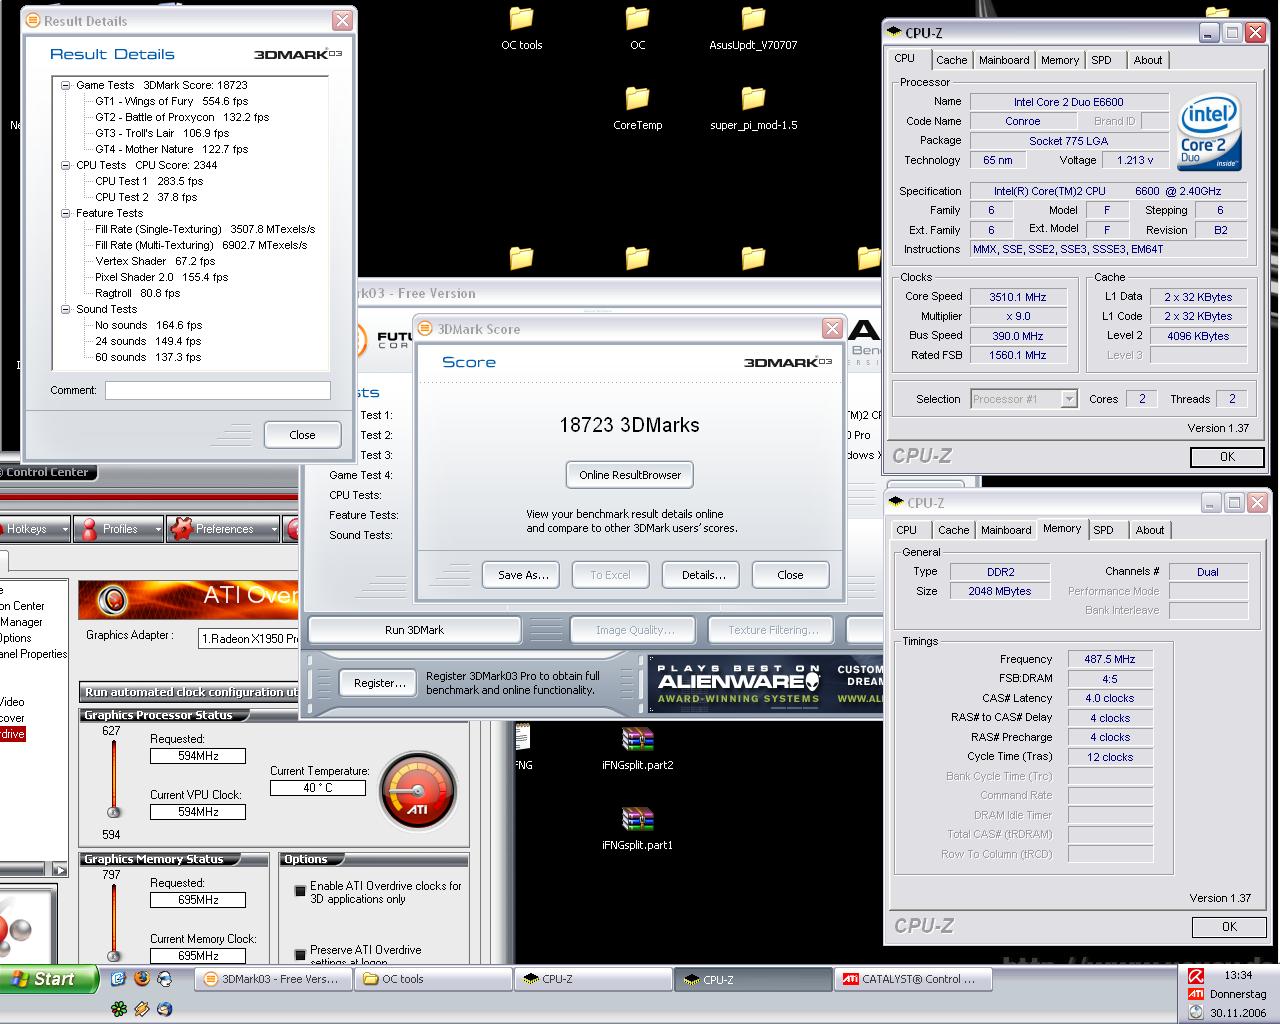The height and width of the screenshot is (1024, 1280).
Task: Click the Intel Core 2 Duo logo
Action: [1209, 131]
